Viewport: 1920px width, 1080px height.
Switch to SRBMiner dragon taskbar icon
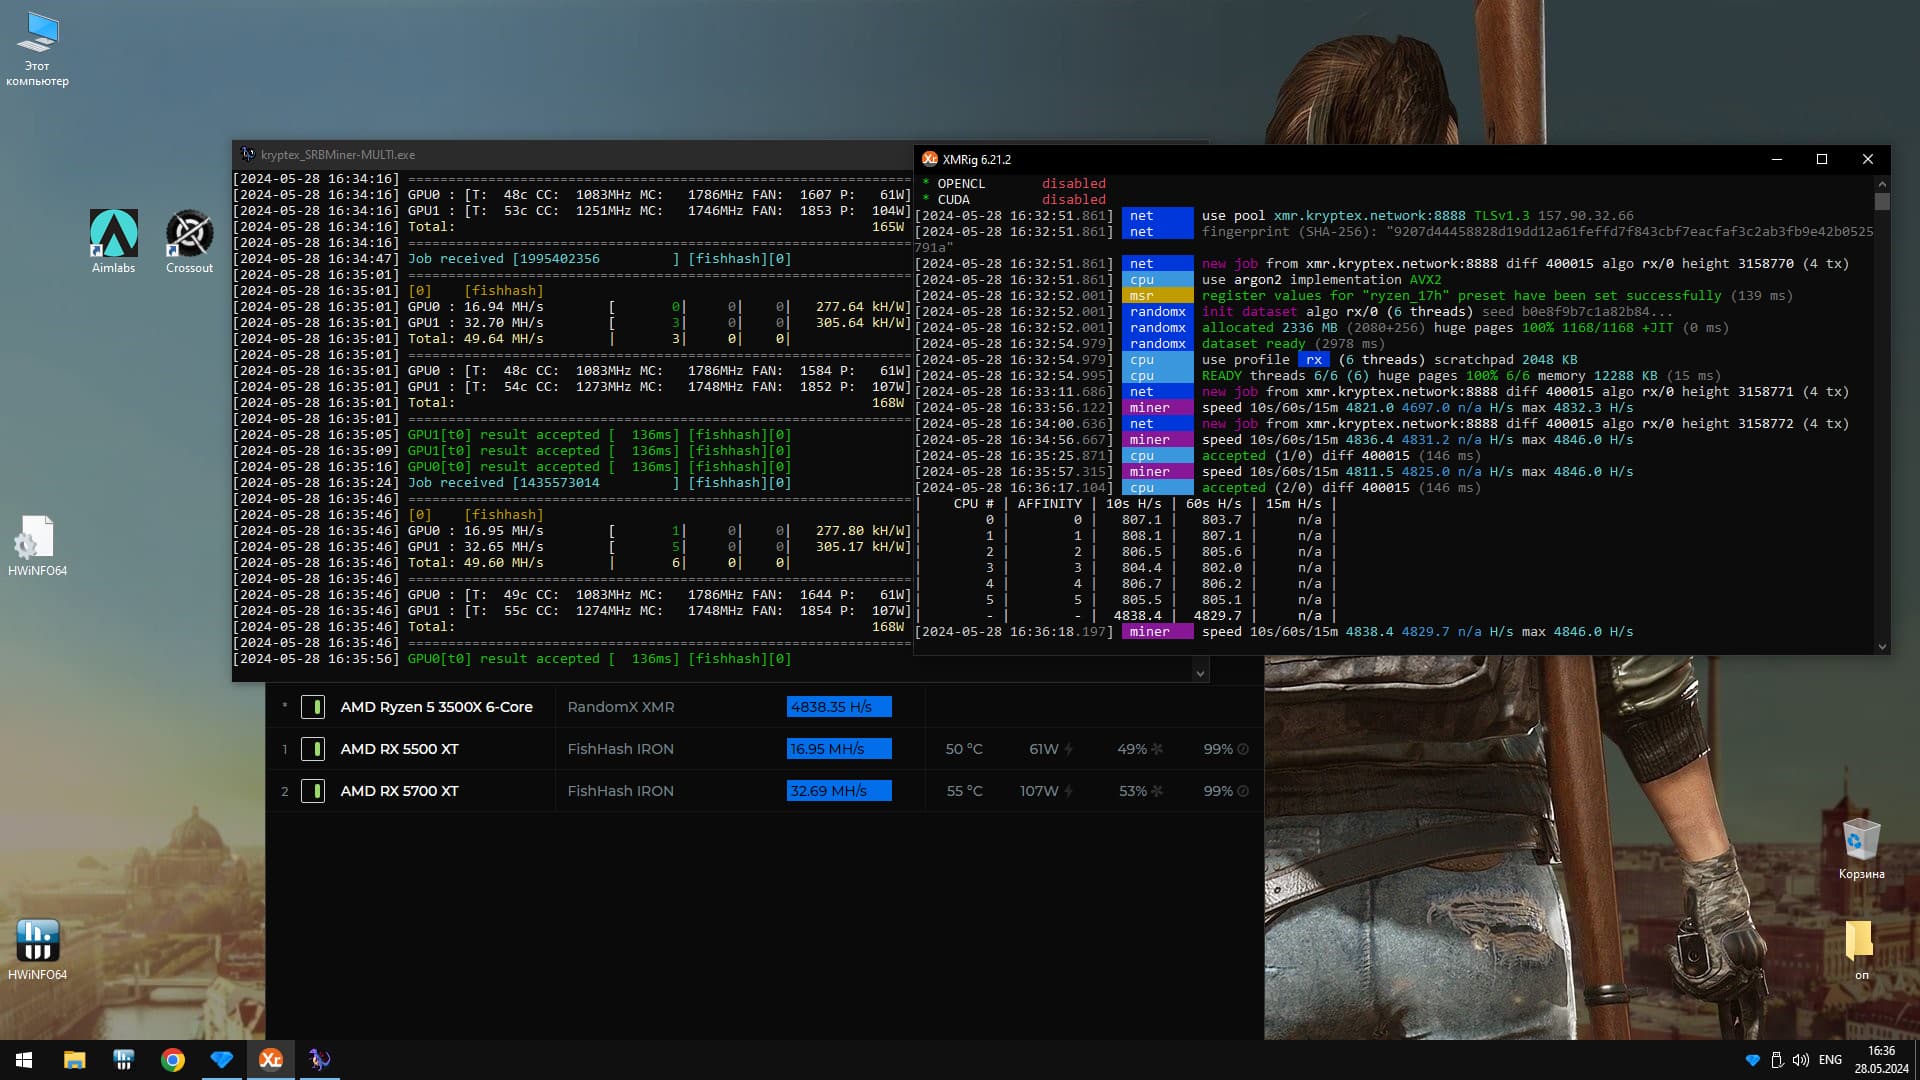tap(319, 1060)
